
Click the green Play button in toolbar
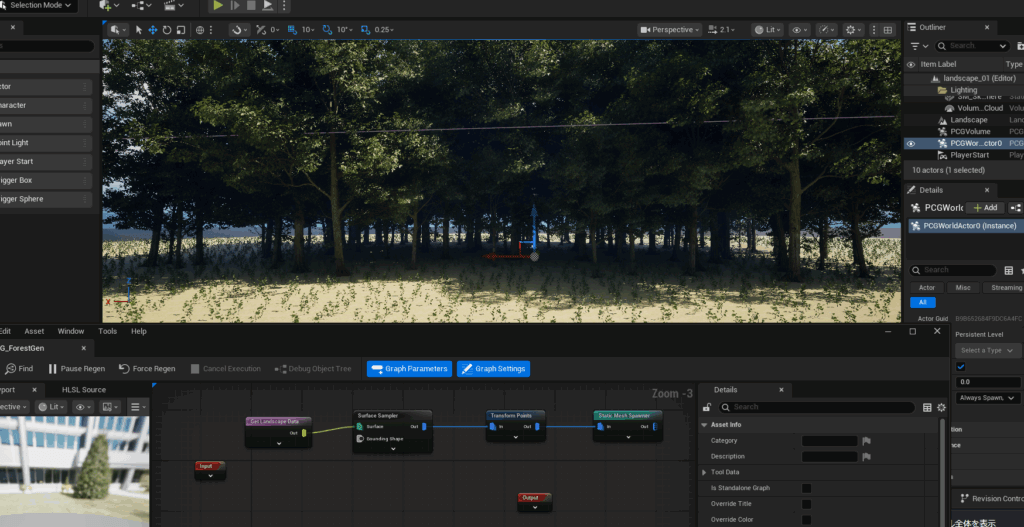[x=218, y=6]
